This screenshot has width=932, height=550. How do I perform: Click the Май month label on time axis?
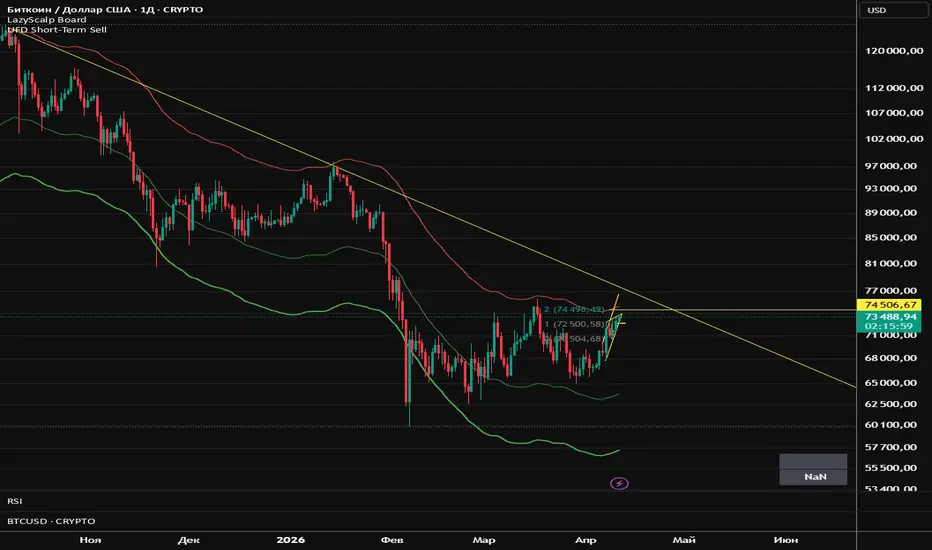(x=684, y=540)
